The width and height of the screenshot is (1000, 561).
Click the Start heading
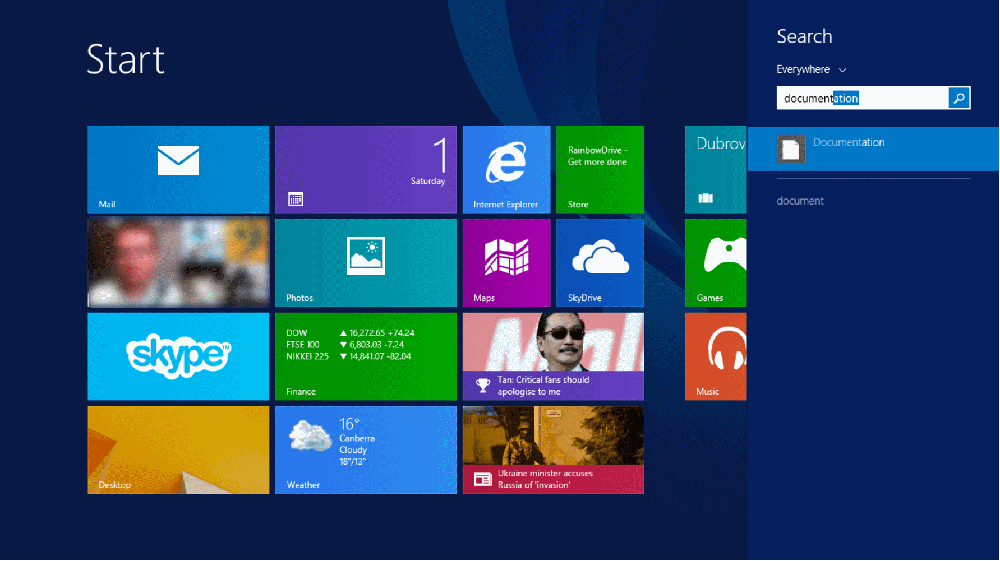point(126,59)
